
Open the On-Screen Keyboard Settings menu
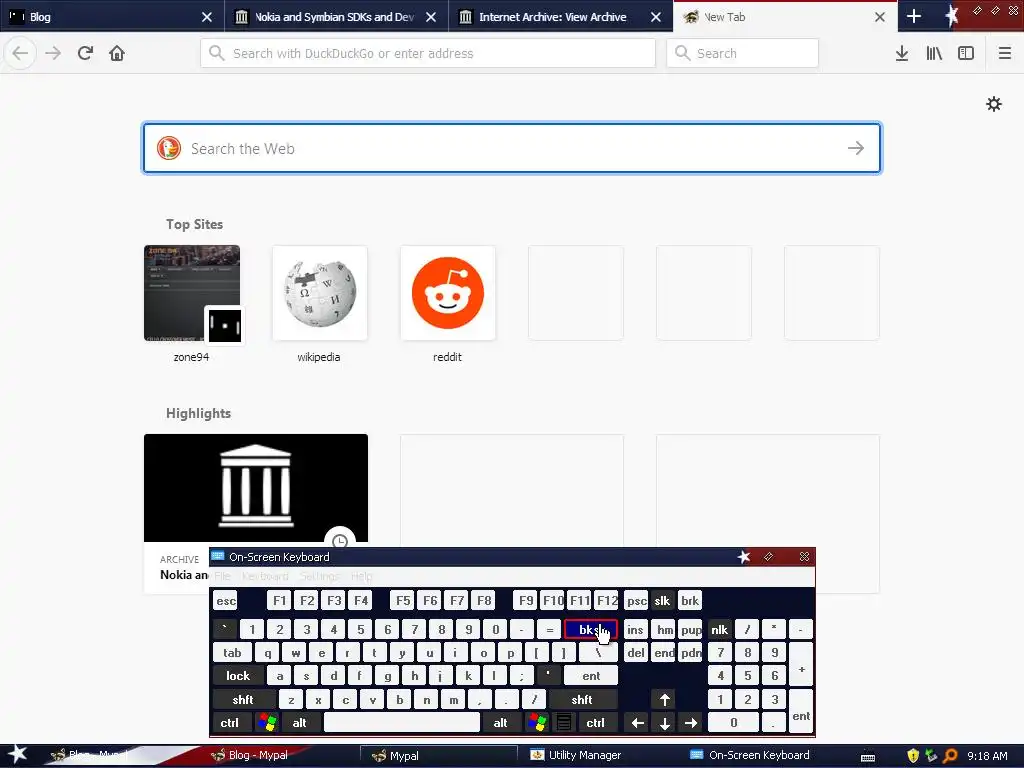tap(319, 576)
